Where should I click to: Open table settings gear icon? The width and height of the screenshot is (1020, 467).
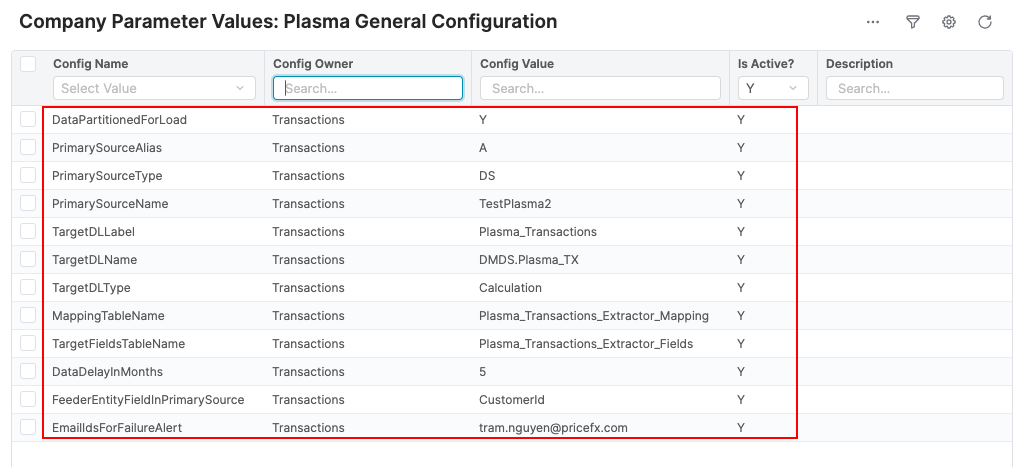pyautogui.click(x=949, y=22)
